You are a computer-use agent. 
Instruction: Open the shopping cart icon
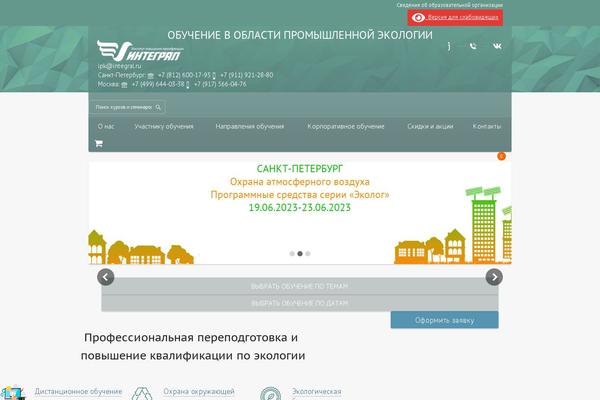[99, 144]
